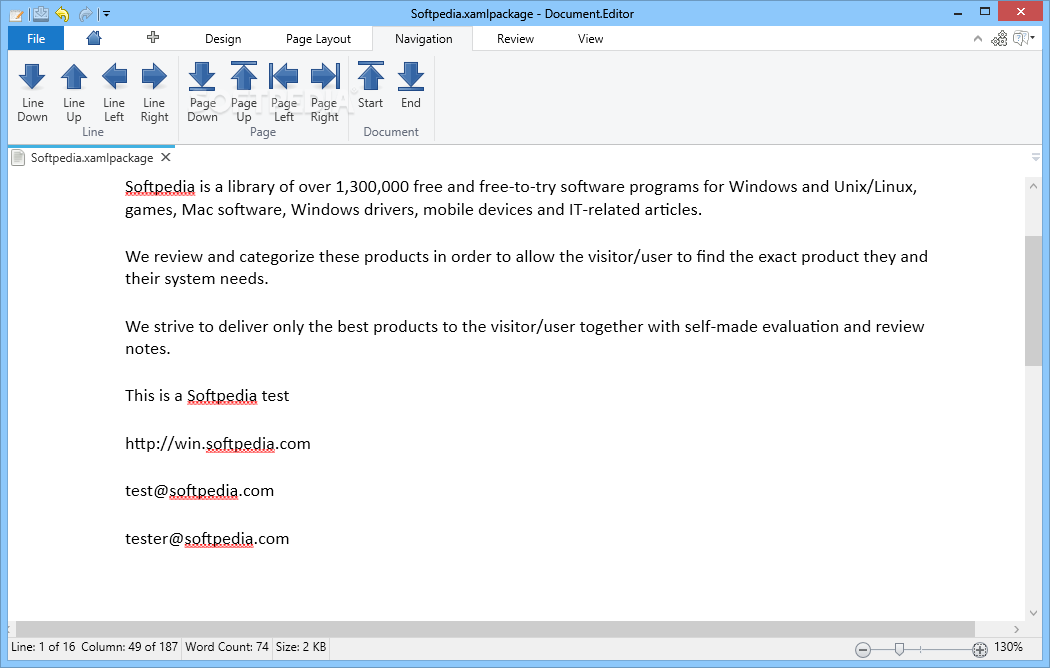Click the horizontal scrollbar right arrow
Screen dimensions: 1050x668
1017,629
